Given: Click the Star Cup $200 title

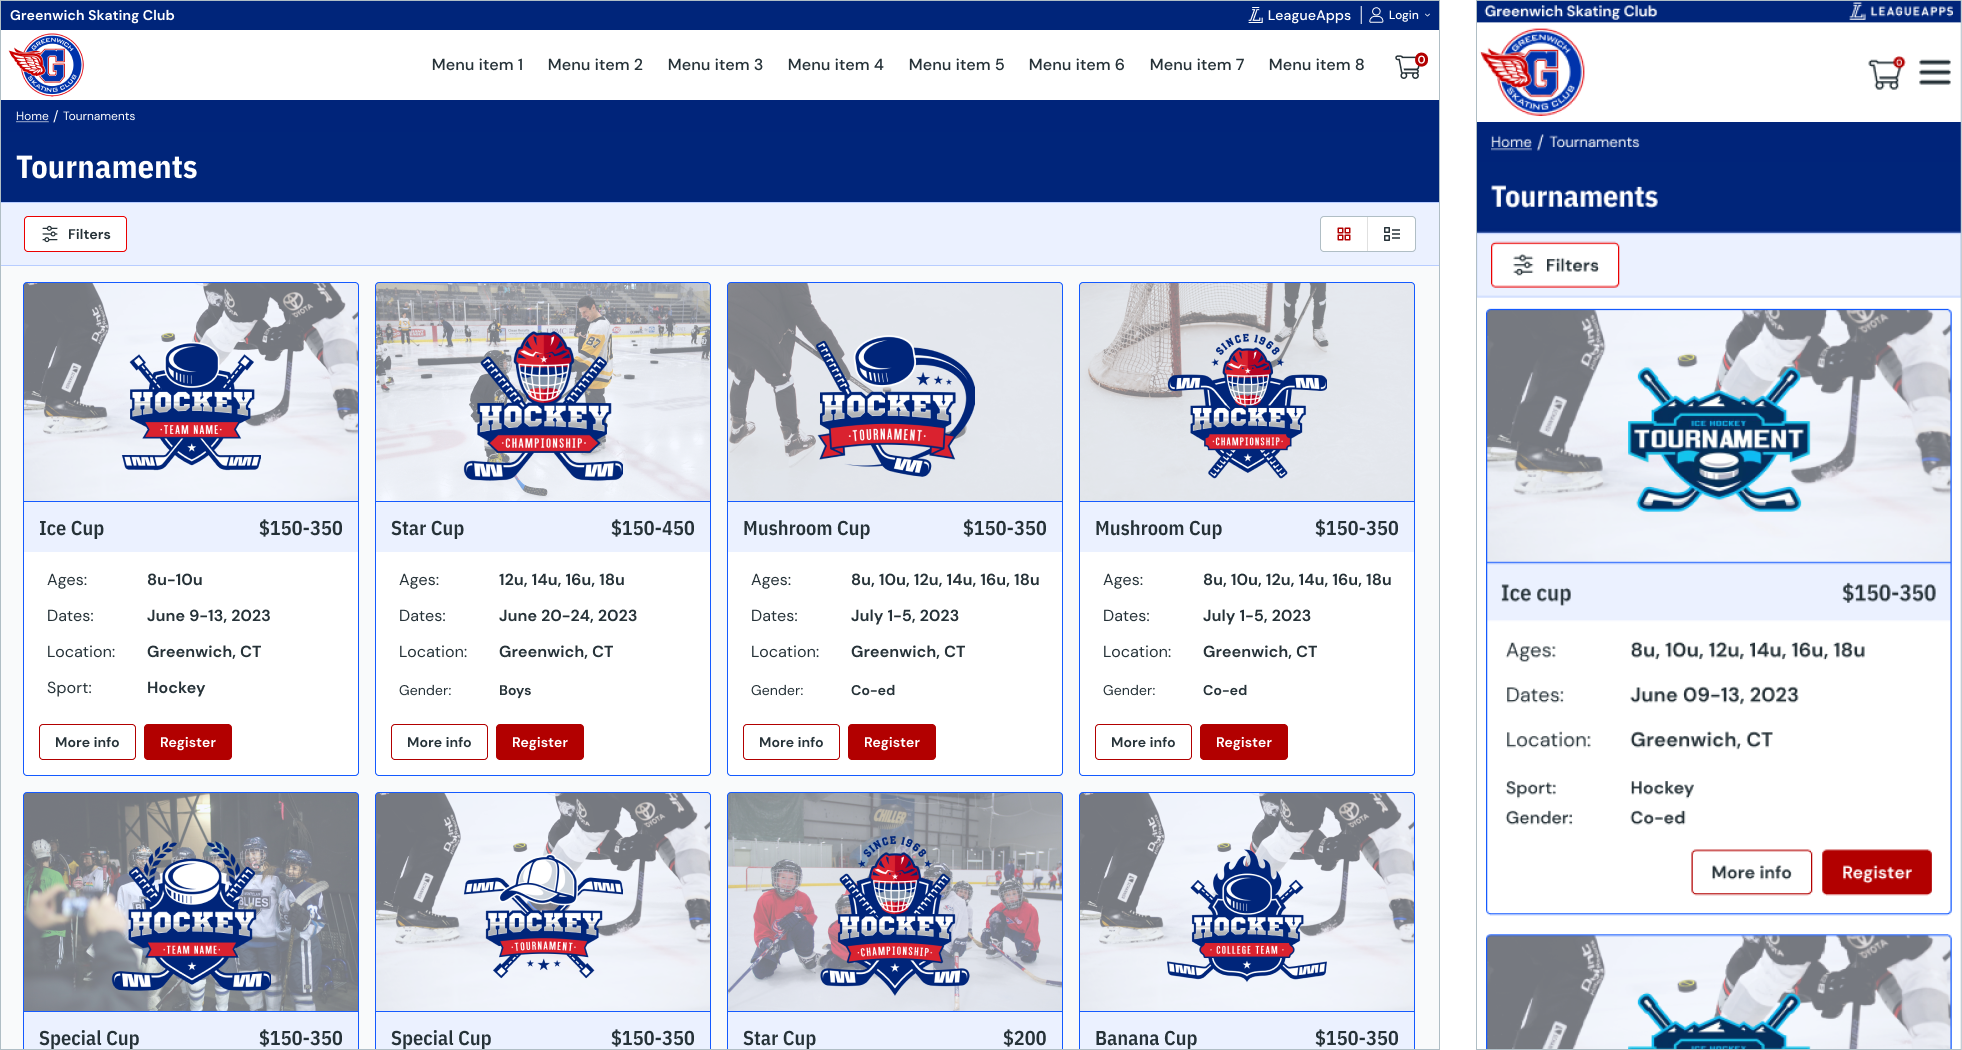Looking at the screenshot, I should point(779,1038).
